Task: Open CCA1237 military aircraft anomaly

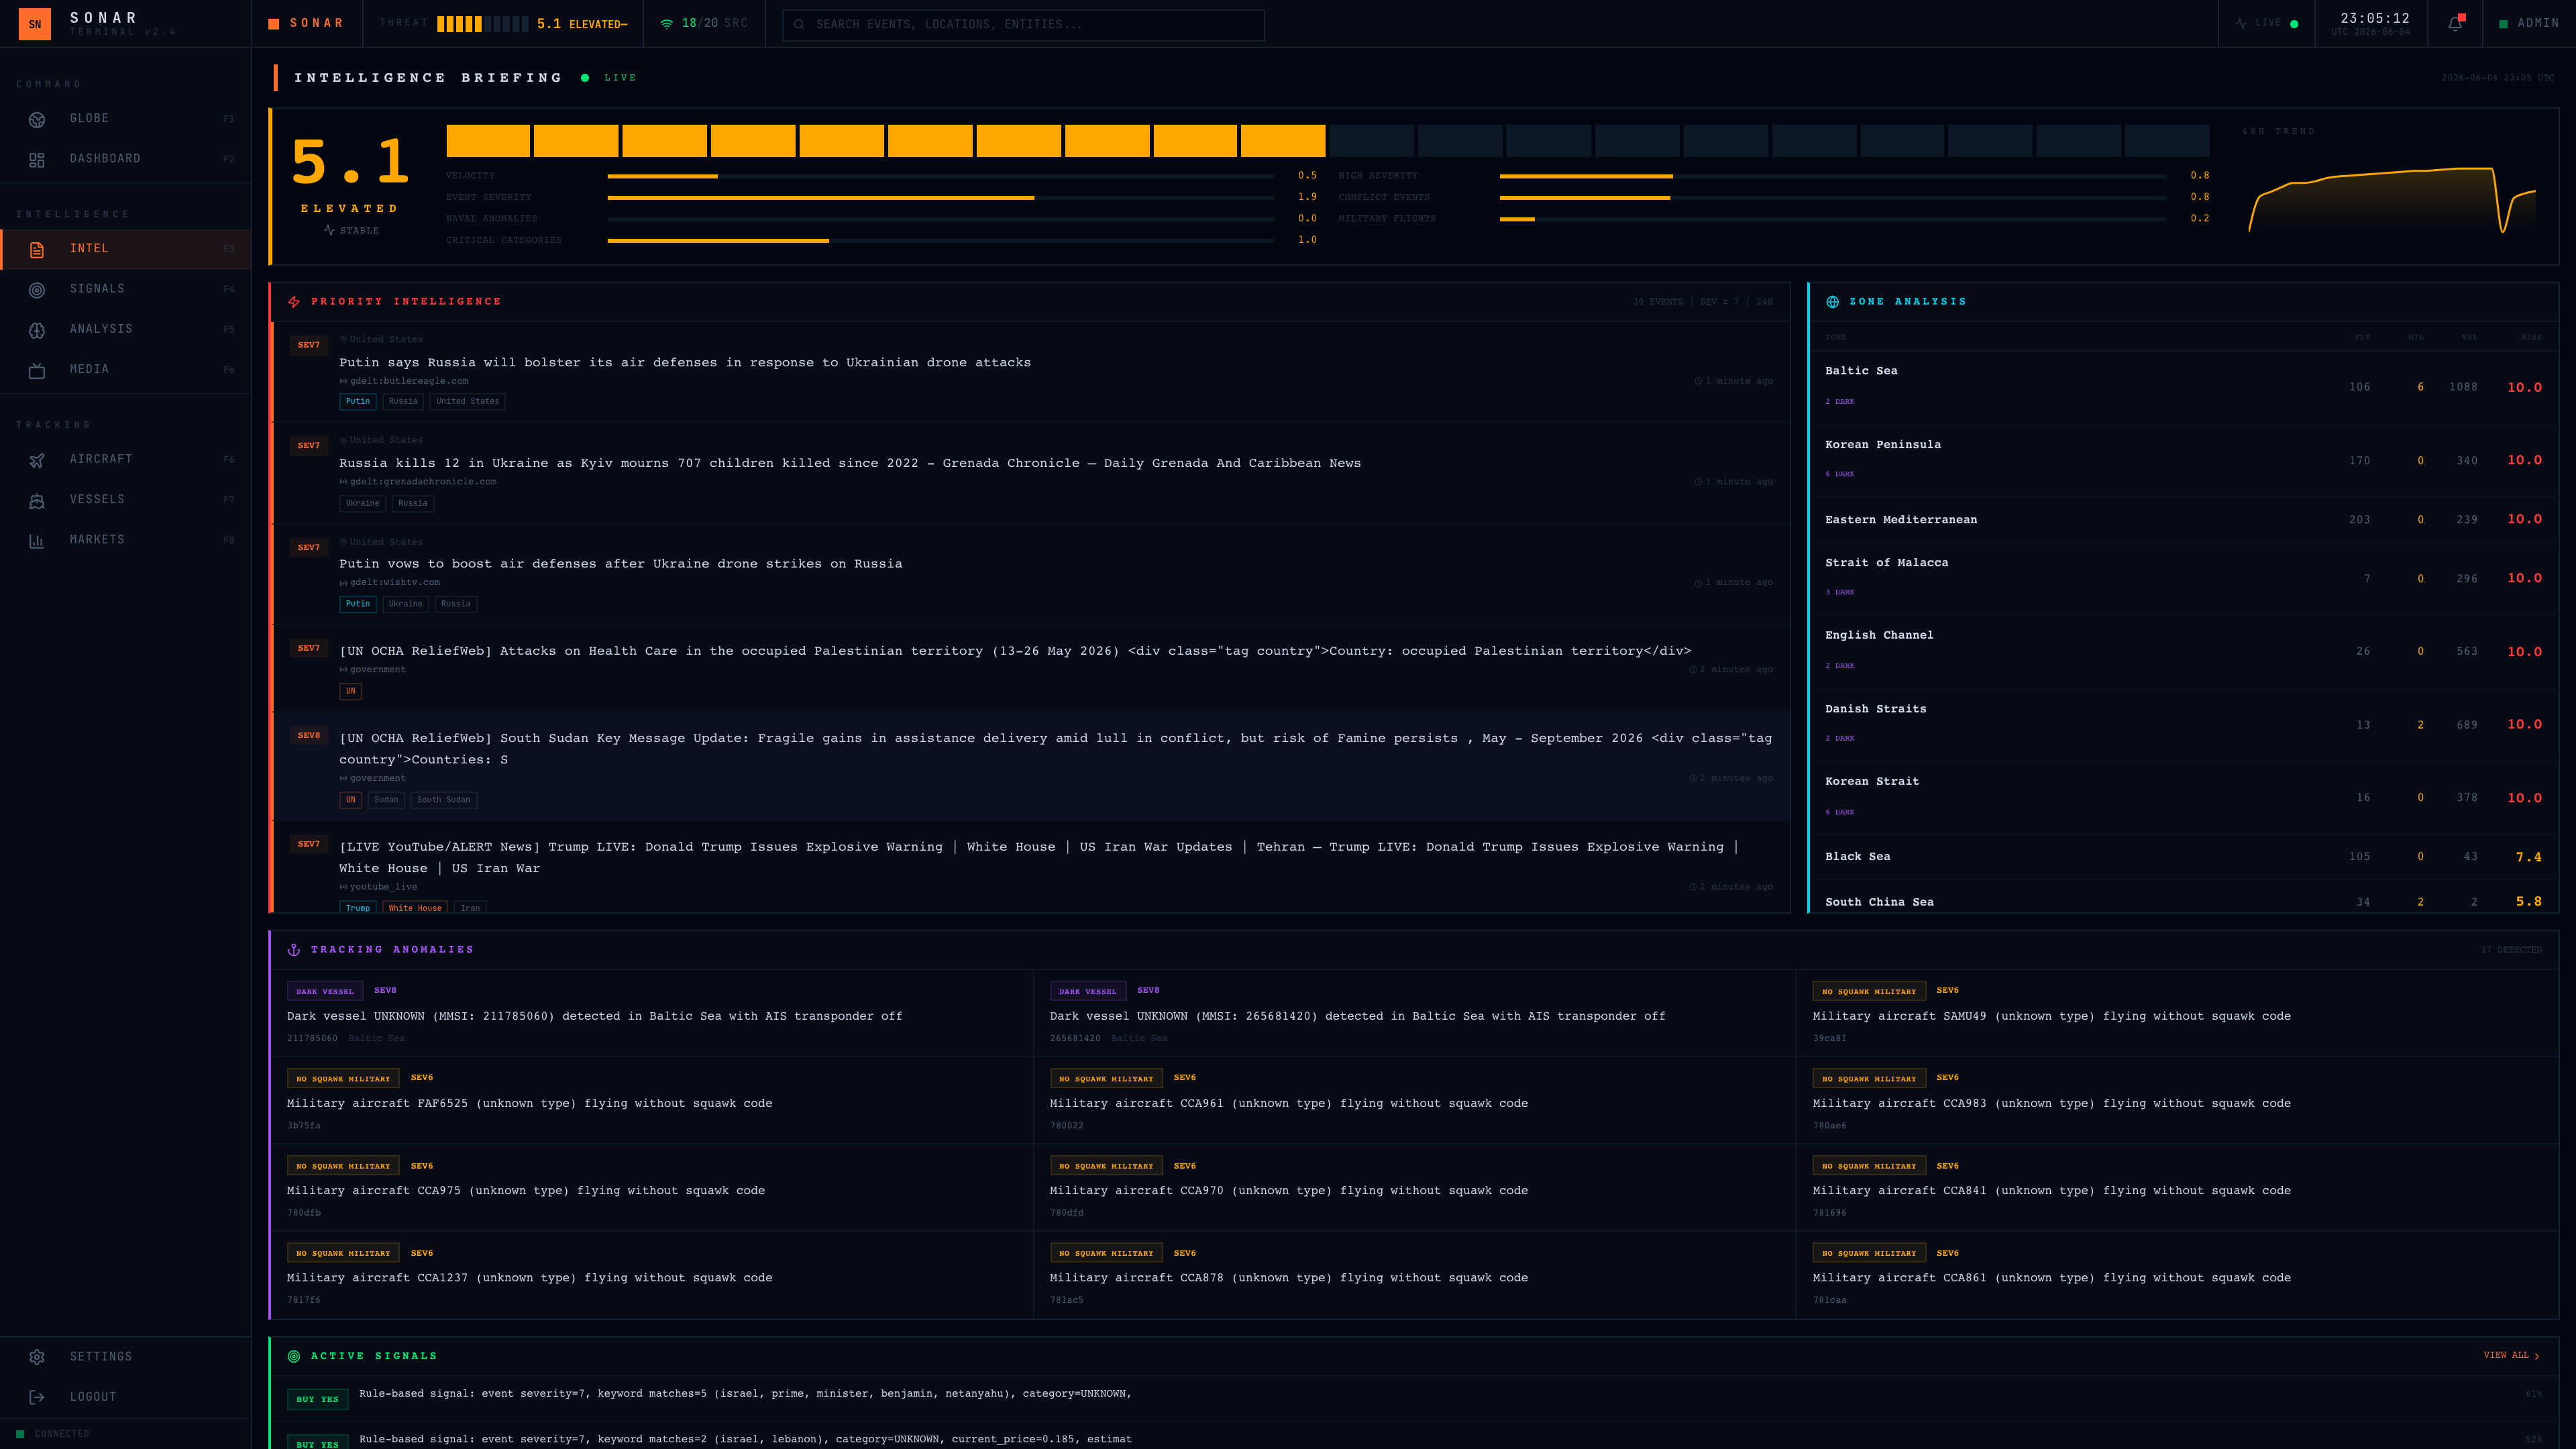Action: 651,1276
